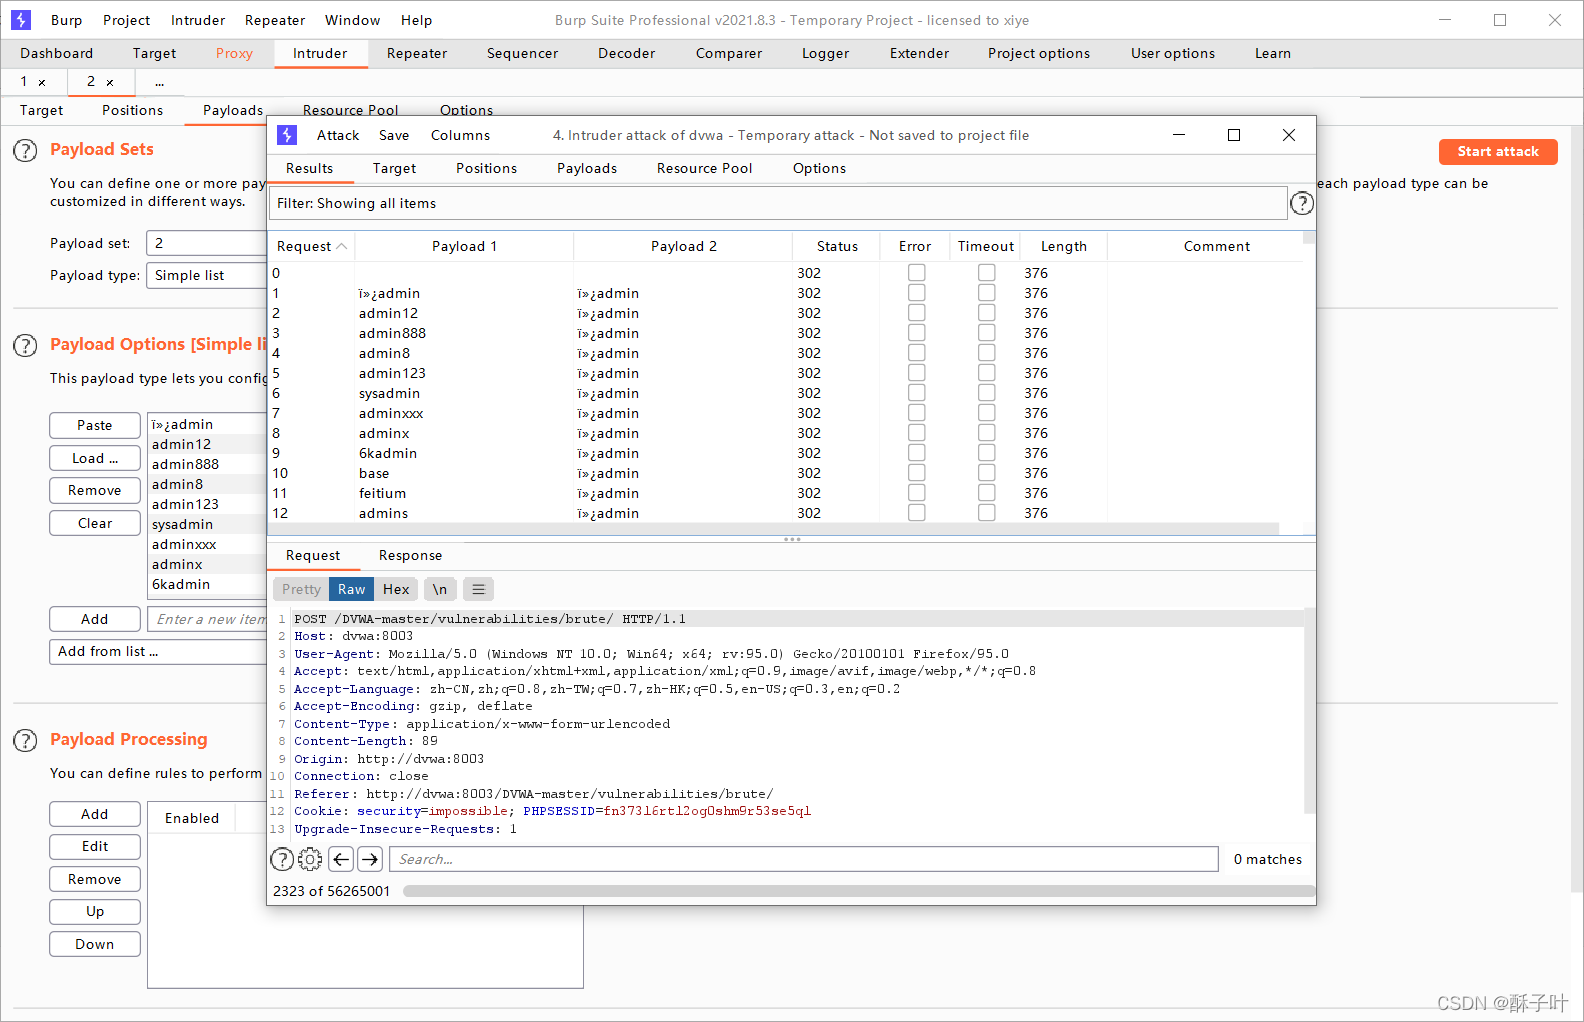Screen dimensions: 1584x1022
Task: Toggle Error checkbox for base row
Action: (x=916, y=472)
